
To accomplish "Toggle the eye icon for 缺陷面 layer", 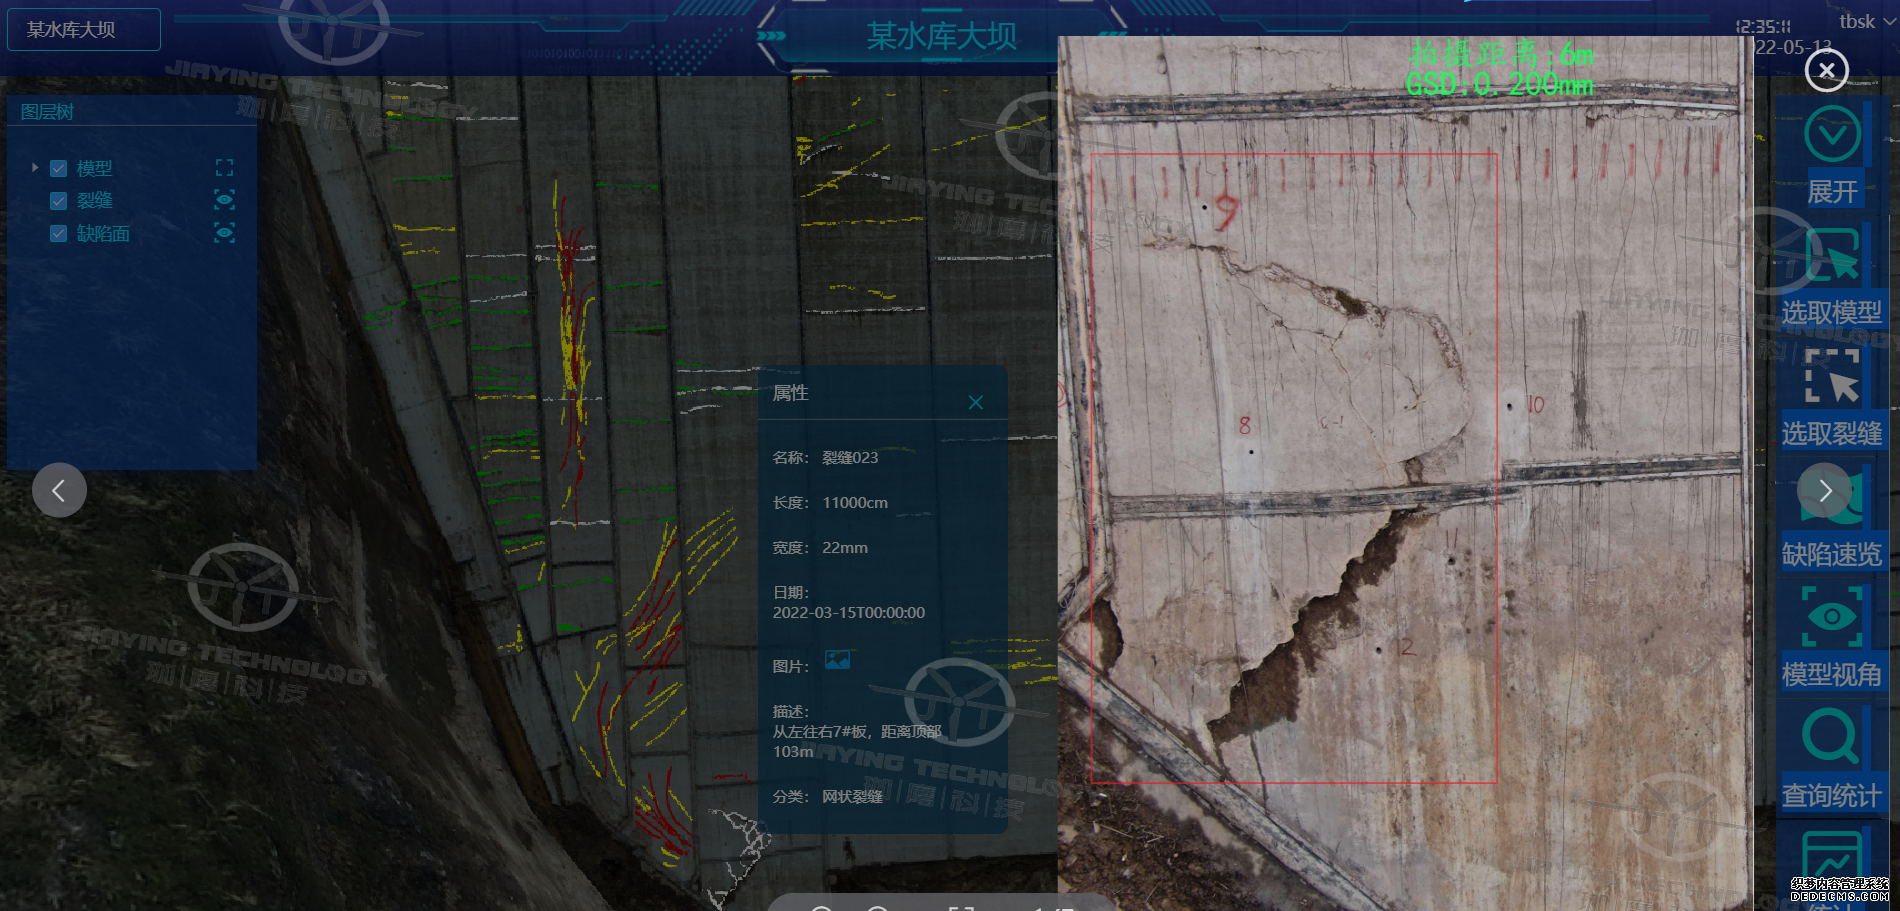I will (x=224, y=233).
